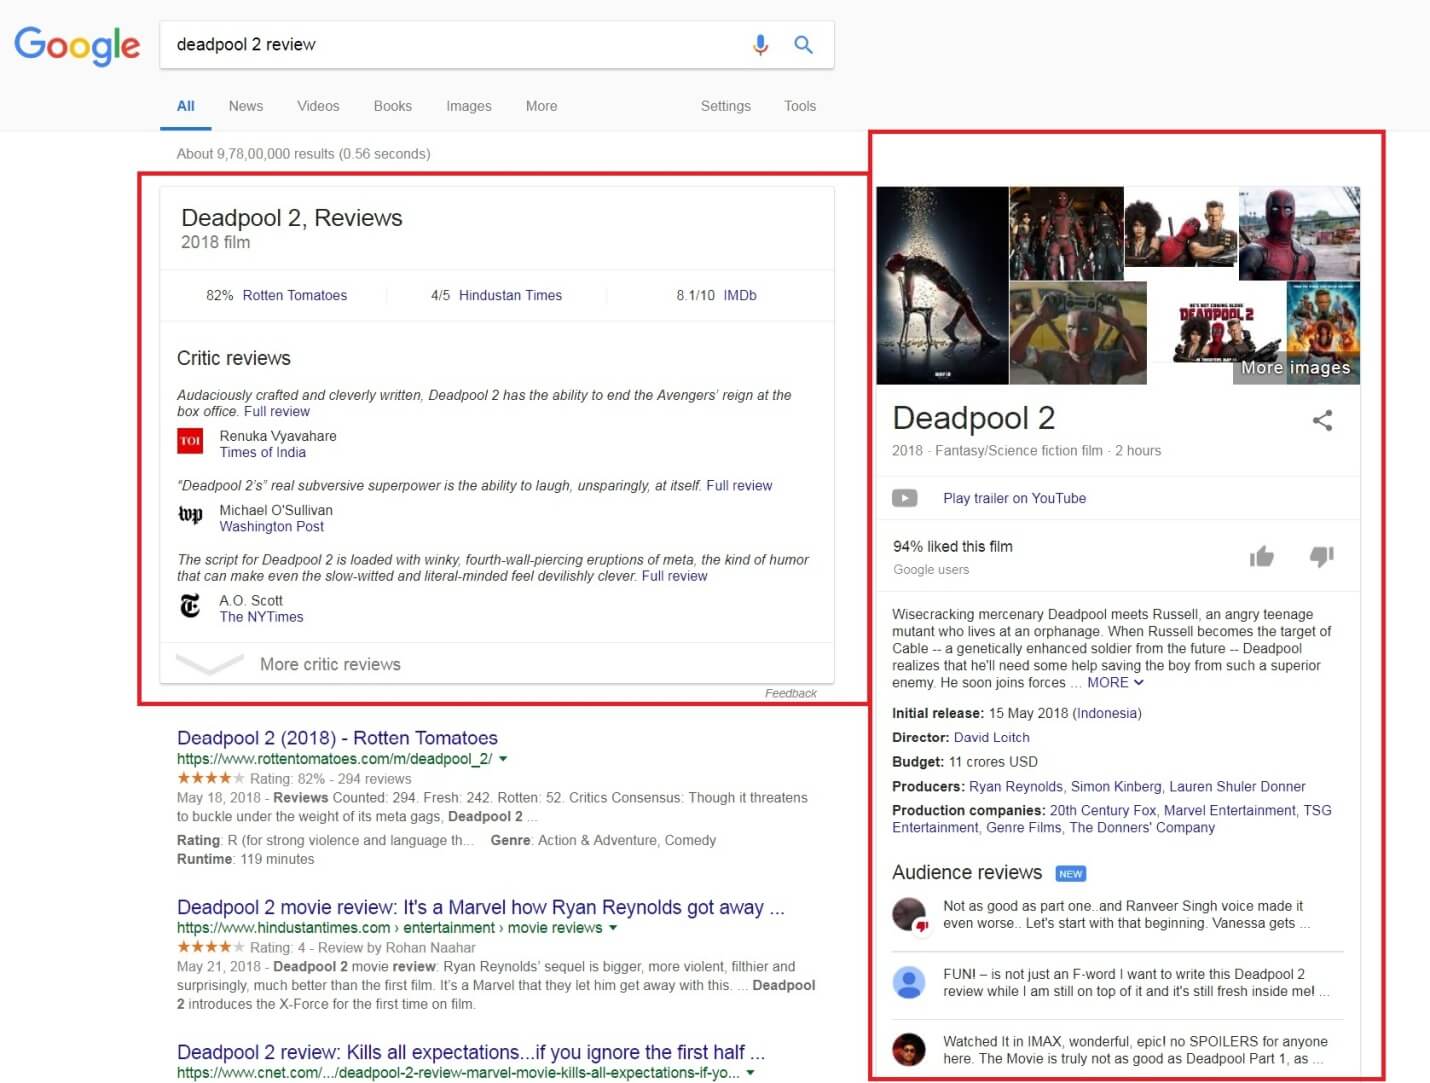This screenshot has height=1083, width=1430.
Task: Open producer Ryan Reynolds link
Action: click(x=1015, y=786)
